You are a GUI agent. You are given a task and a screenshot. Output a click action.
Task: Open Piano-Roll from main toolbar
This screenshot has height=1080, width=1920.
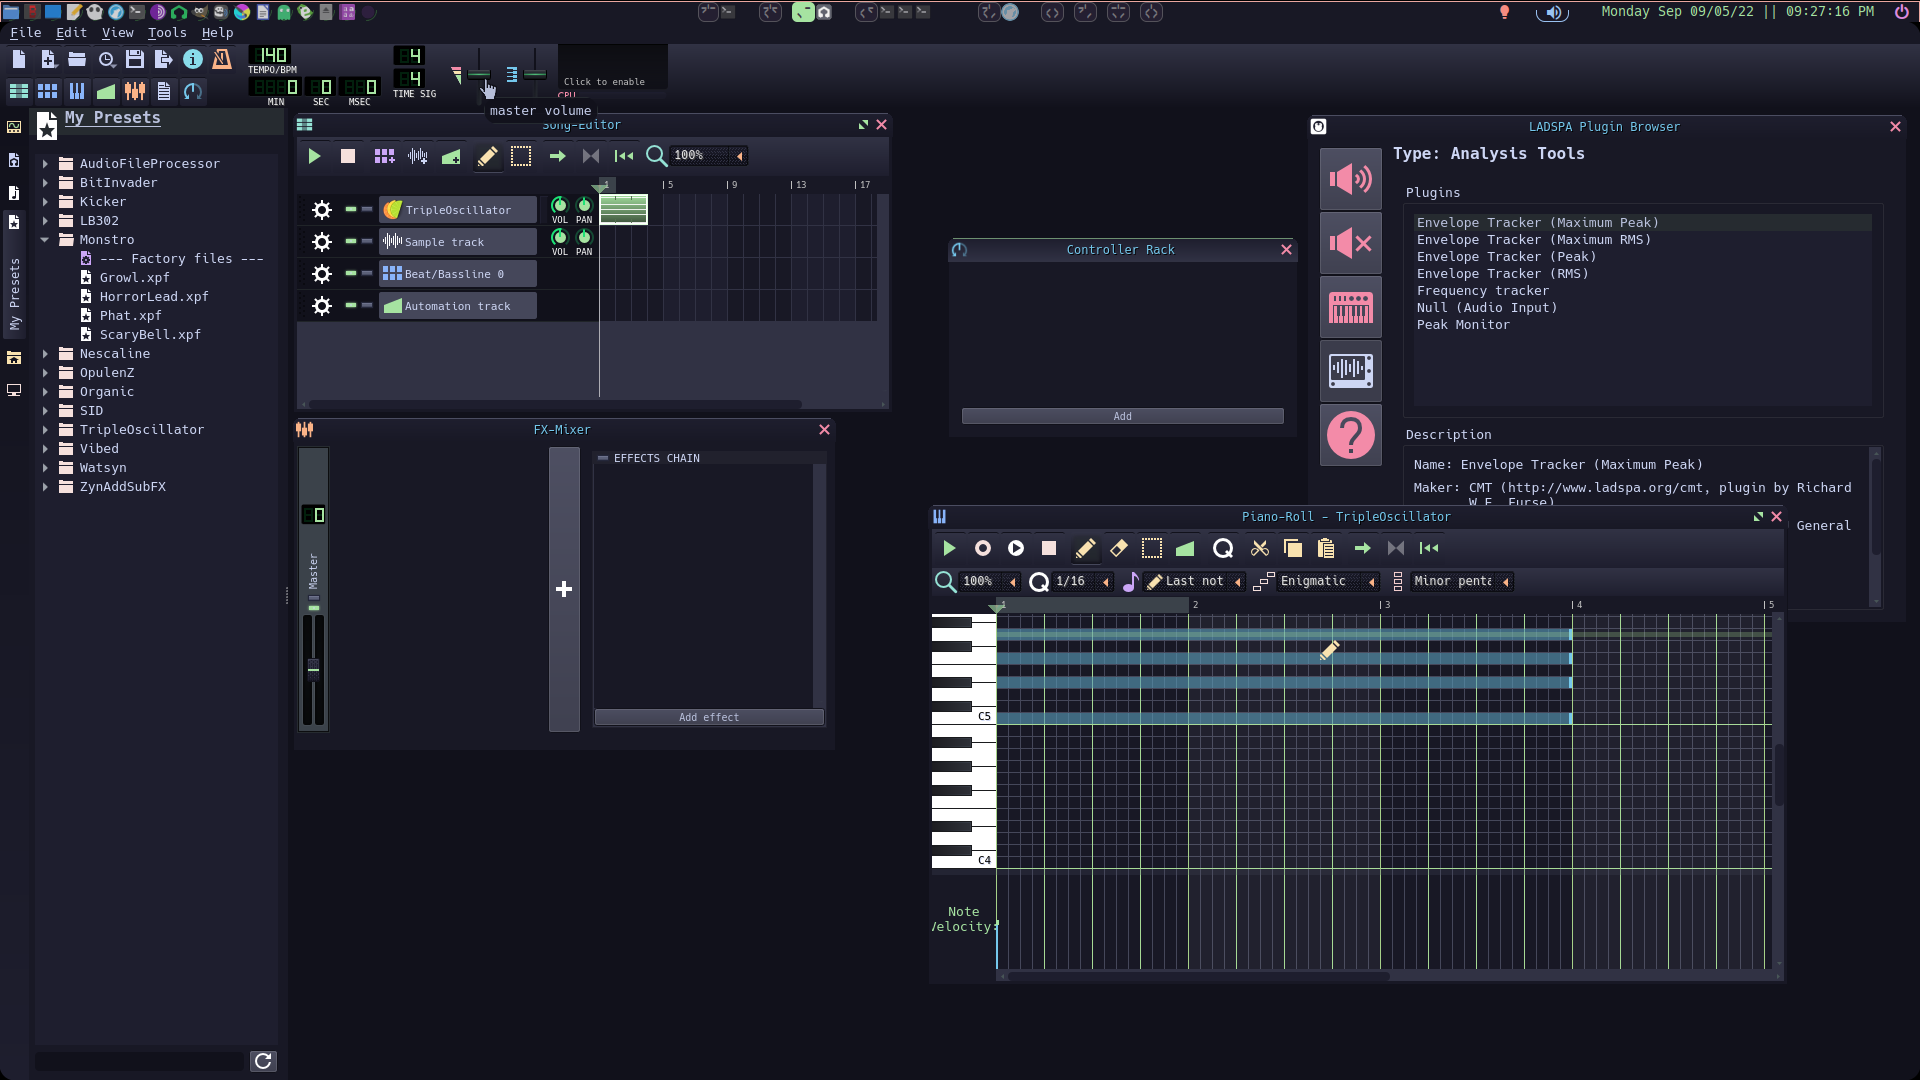pos(77,91)
